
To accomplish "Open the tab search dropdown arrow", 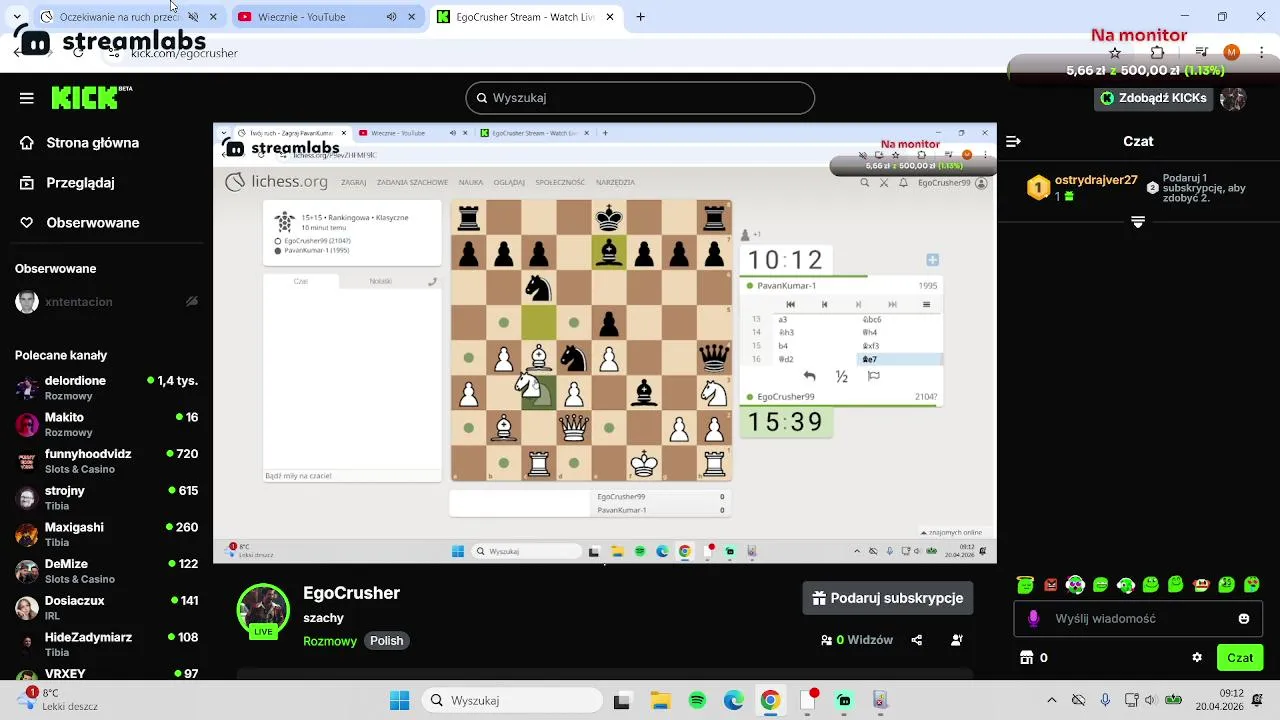I will (x=17, y=17).
